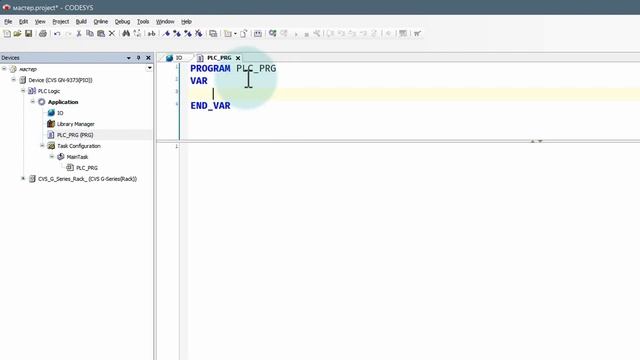Close the PLC_PRG tab
This screenshot has height=360, width=640.
pos(238,58)
